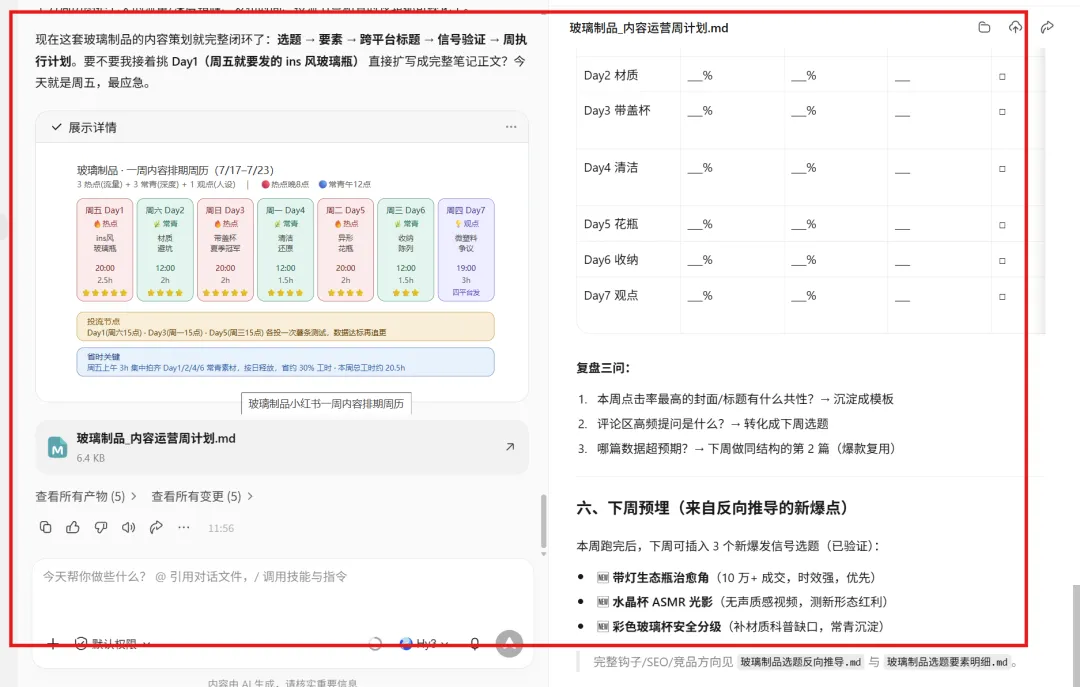Image resolution: width=1080 pixels, height=687 pixels.
Task: Click the Day2 材质 table cell
Action: tap(628, 76)
